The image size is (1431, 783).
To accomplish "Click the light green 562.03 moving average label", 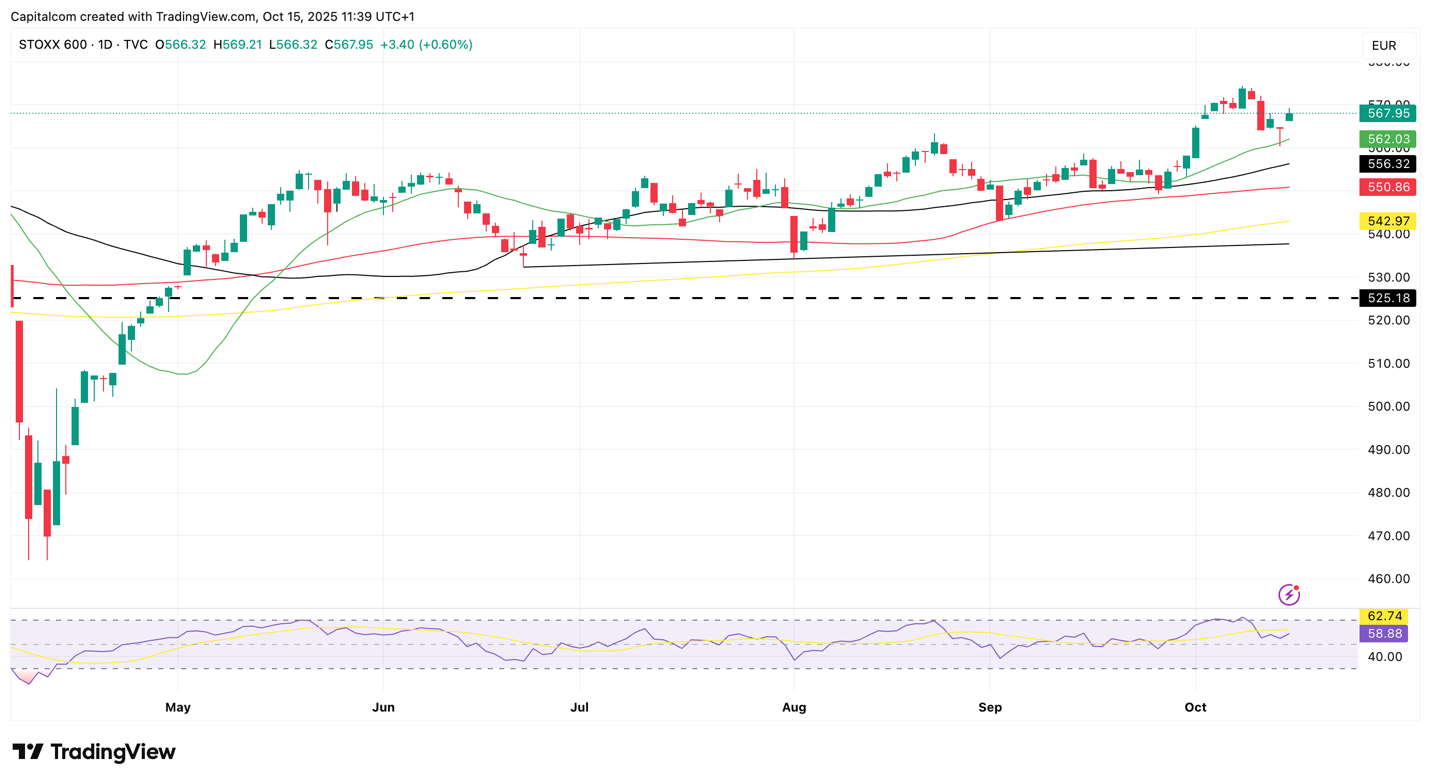I will 1387,139.
